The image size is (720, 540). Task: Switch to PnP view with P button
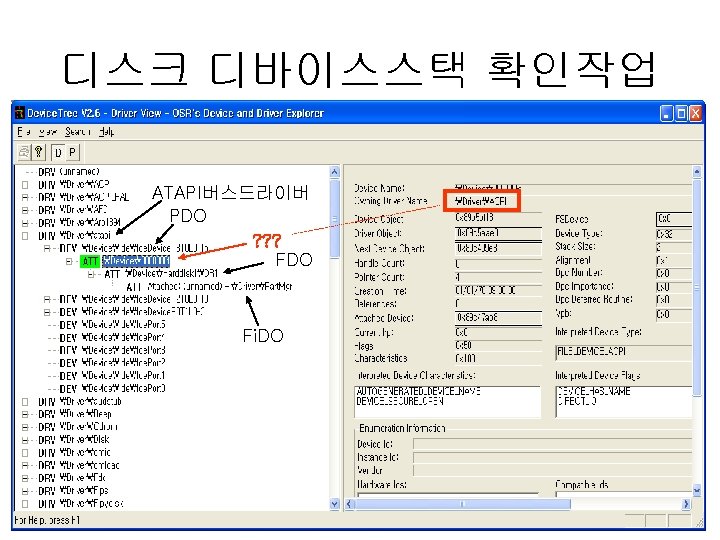[x=73, y=152]
